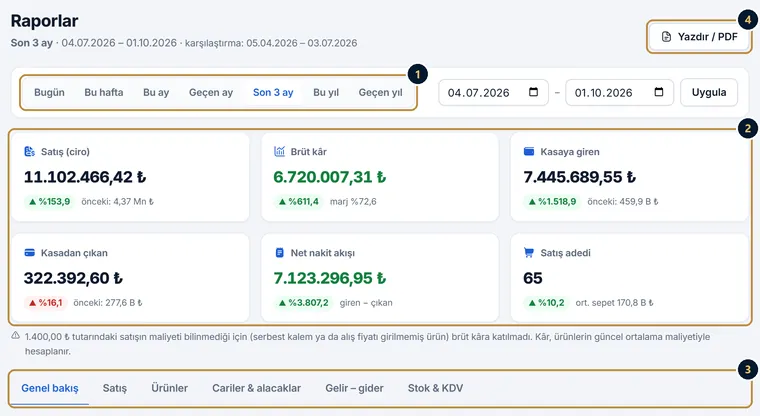The height and width of the screenshot is (416, 760).
Task: Click the Net nakit akışı card label
Action: pyautogui.click(x=323, y=253)
